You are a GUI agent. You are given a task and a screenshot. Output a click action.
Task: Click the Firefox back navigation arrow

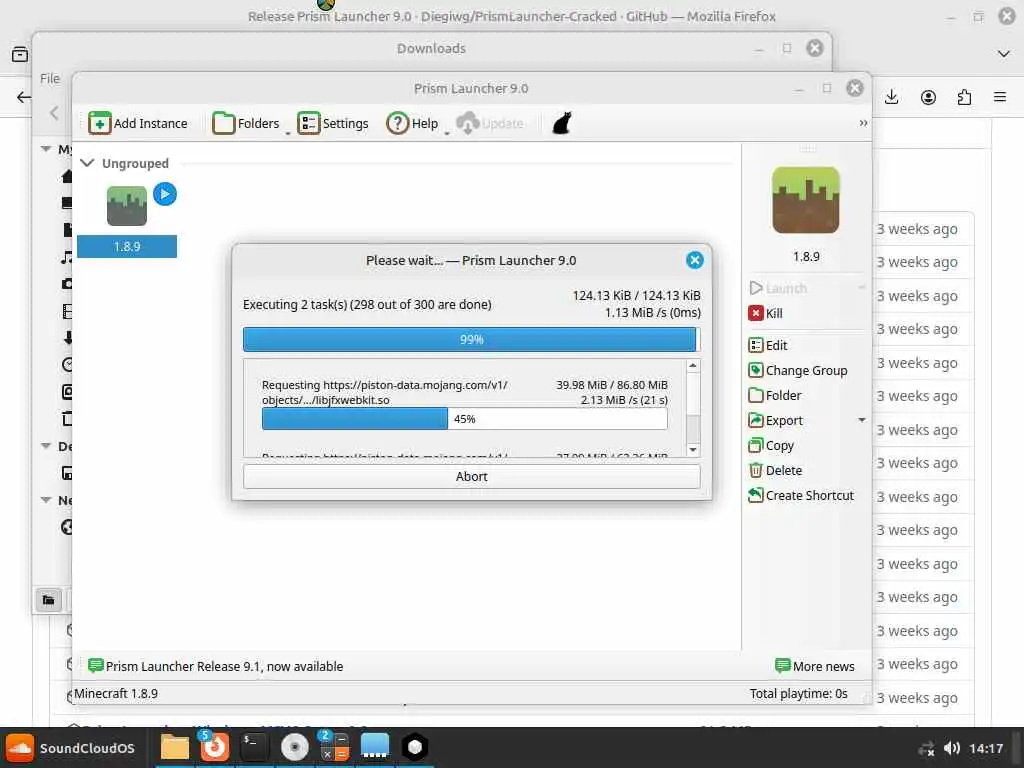coord(24,97)
